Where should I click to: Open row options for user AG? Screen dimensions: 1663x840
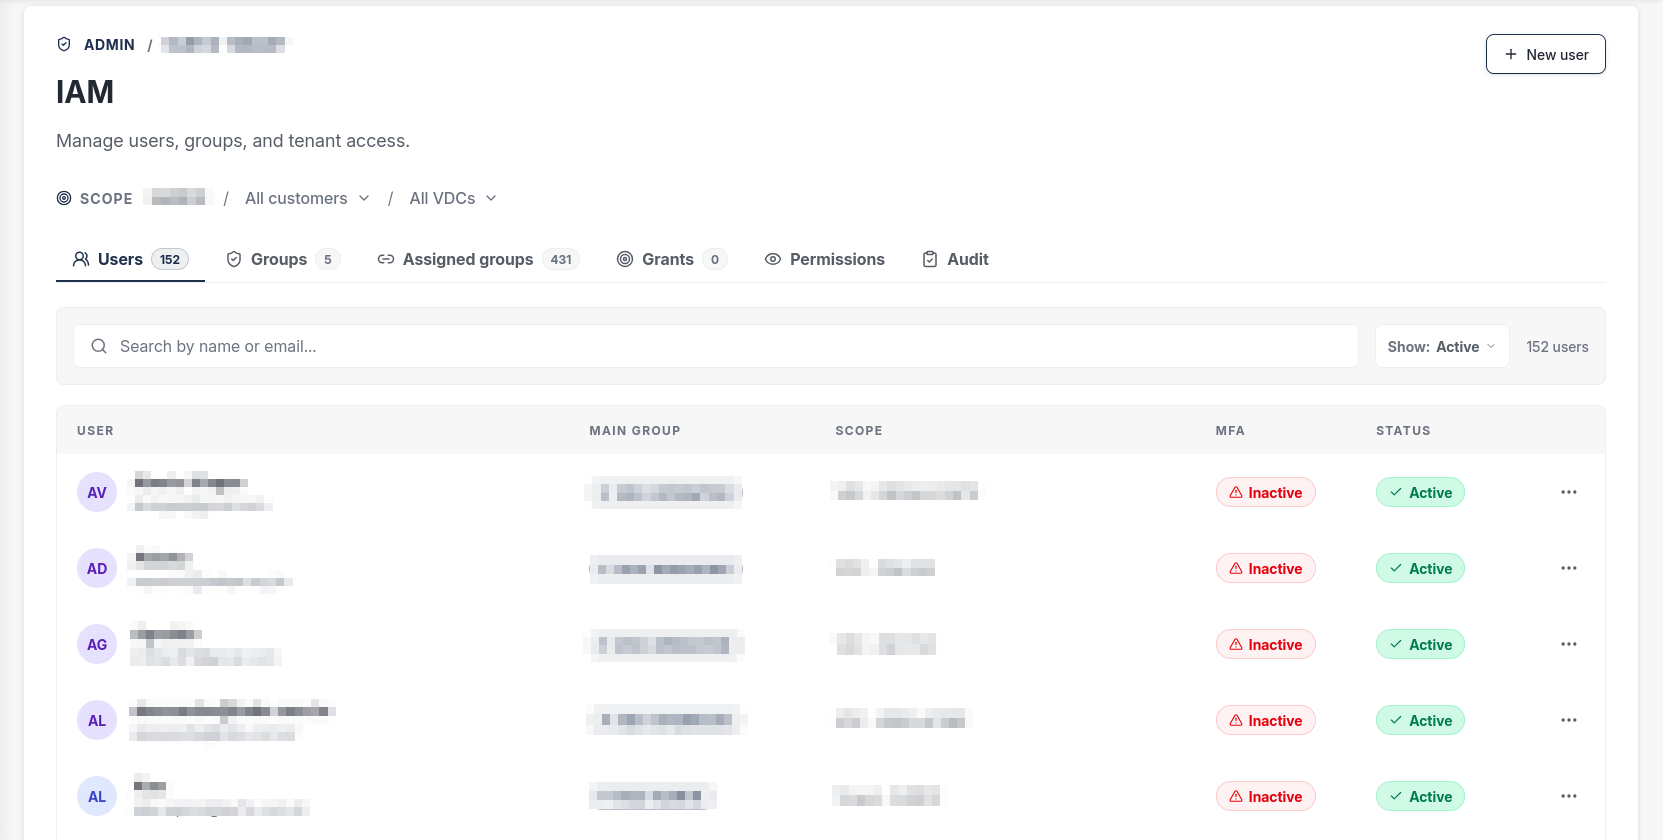click(x=1569, y=644)
